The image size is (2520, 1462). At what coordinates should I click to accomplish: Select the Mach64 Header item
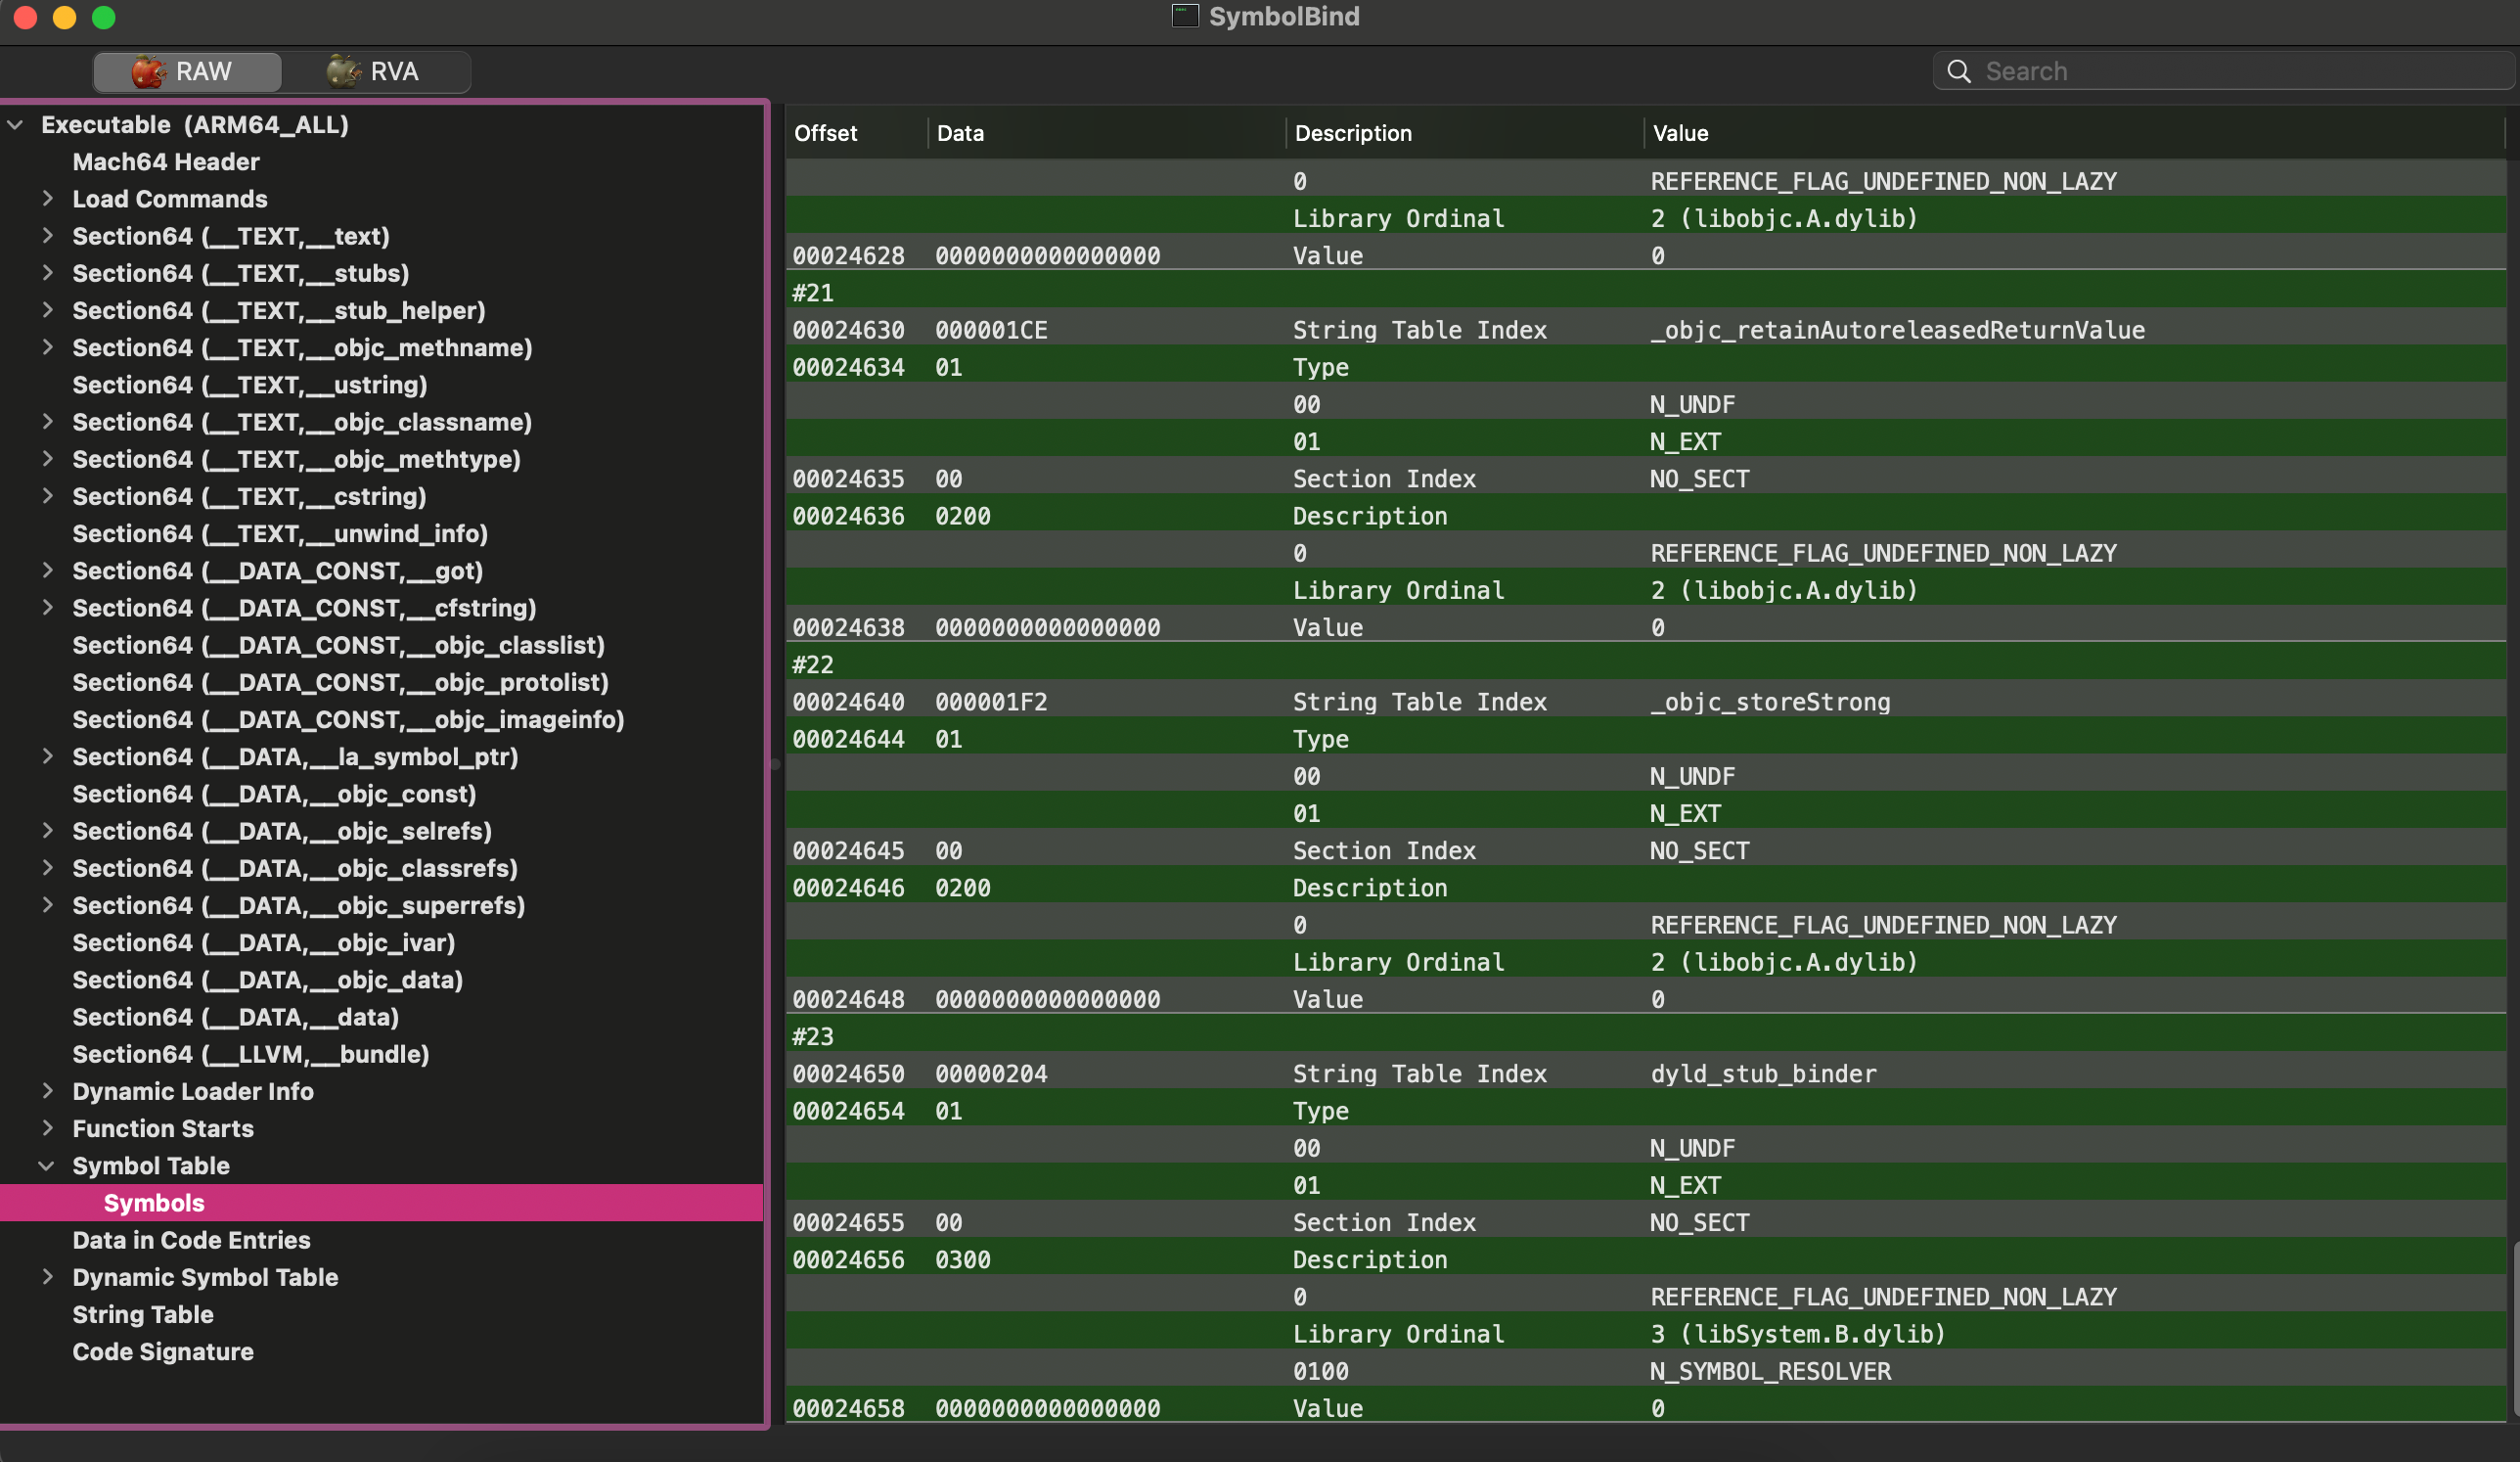coord(166,161)
